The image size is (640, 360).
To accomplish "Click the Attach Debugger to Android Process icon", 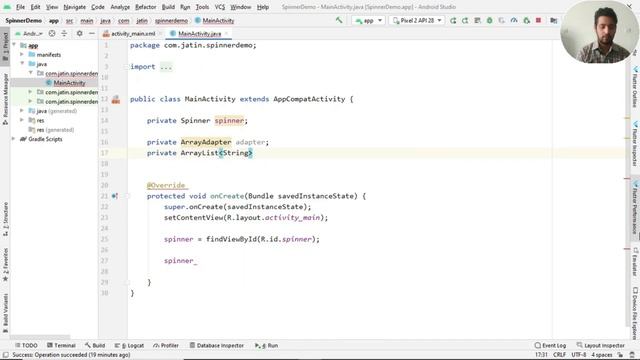I will click(x=527, y=20).
